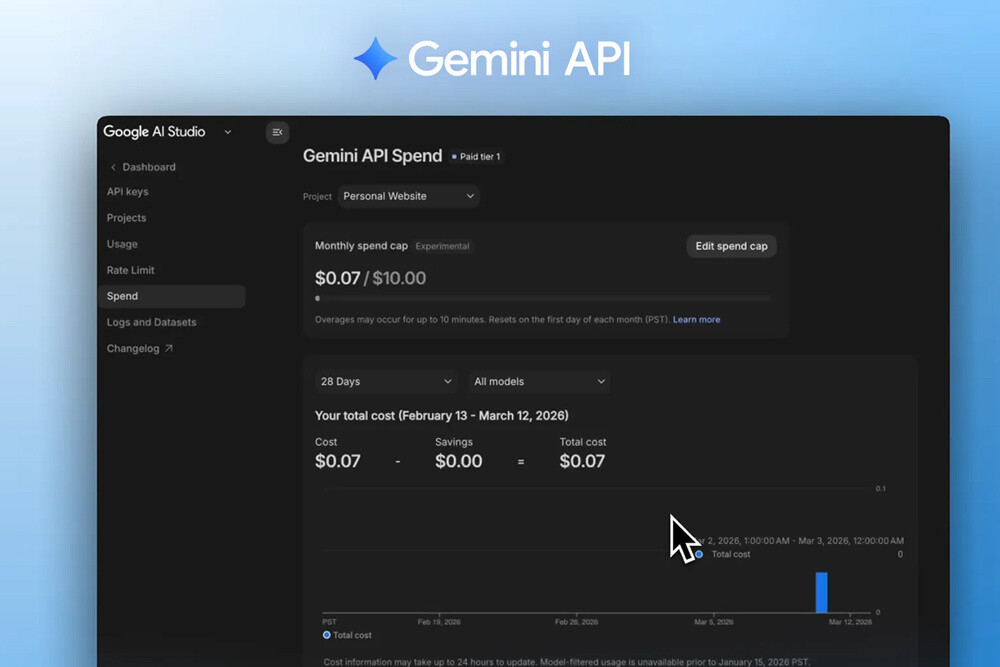The width and height of the screenshot is (1000, 667).
Task: Open the Personal Website project dropdown
Action: (x=408, y=196)
